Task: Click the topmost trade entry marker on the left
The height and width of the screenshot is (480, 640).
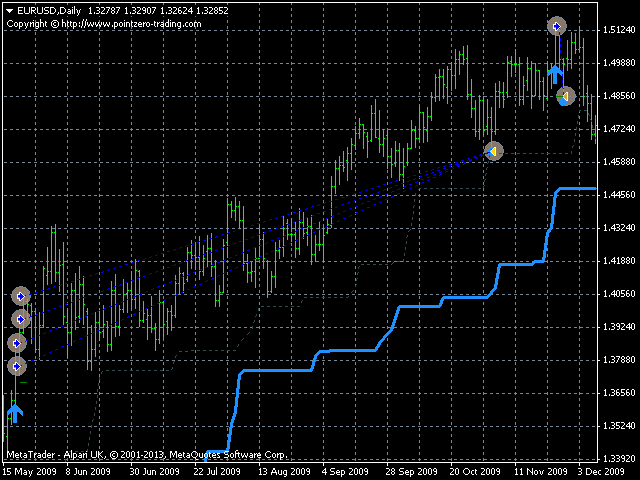Action: coord(20,296)
